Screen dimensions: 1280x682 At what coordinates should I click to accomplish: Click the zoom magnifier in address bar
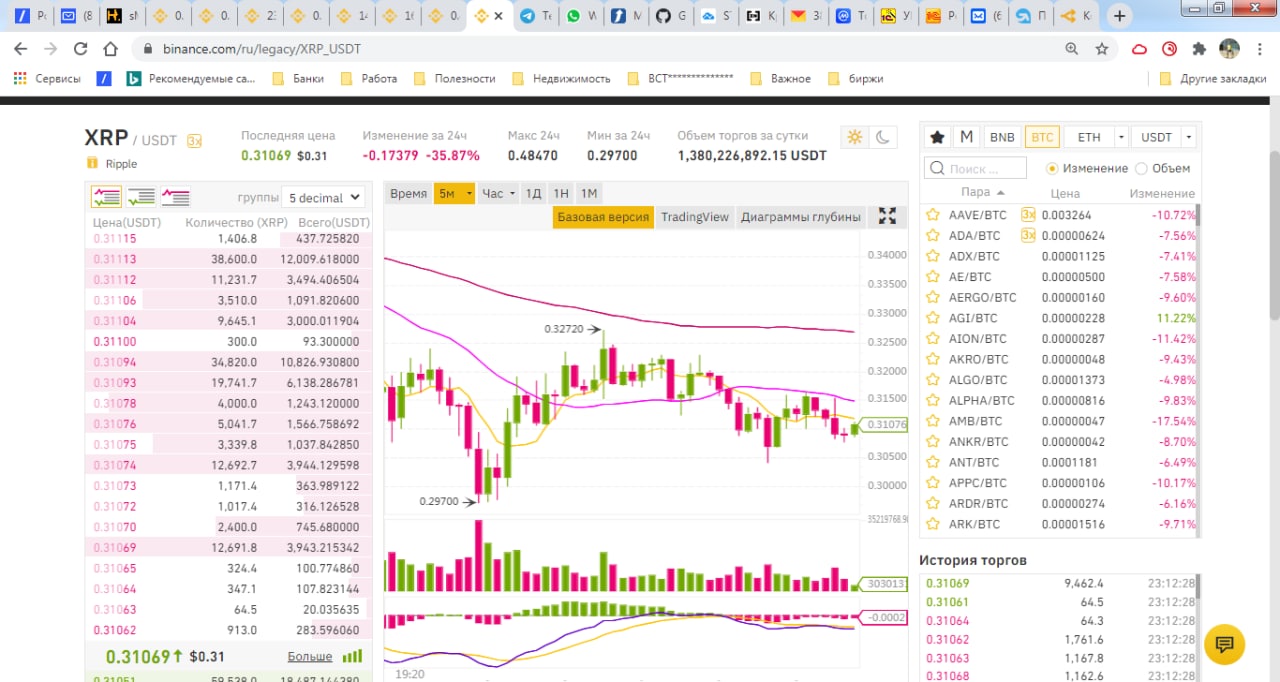coord(1072,48)
